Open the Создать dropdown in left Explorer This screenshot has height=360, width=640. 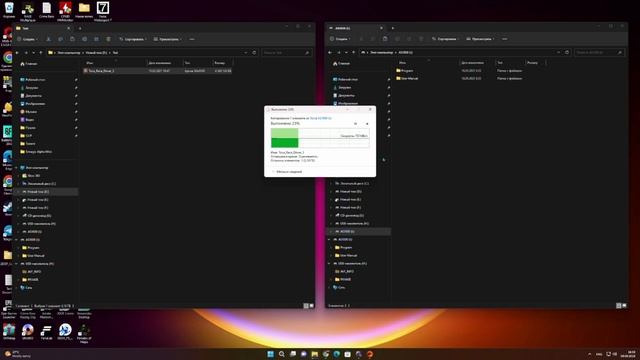(x=28, y=39)
